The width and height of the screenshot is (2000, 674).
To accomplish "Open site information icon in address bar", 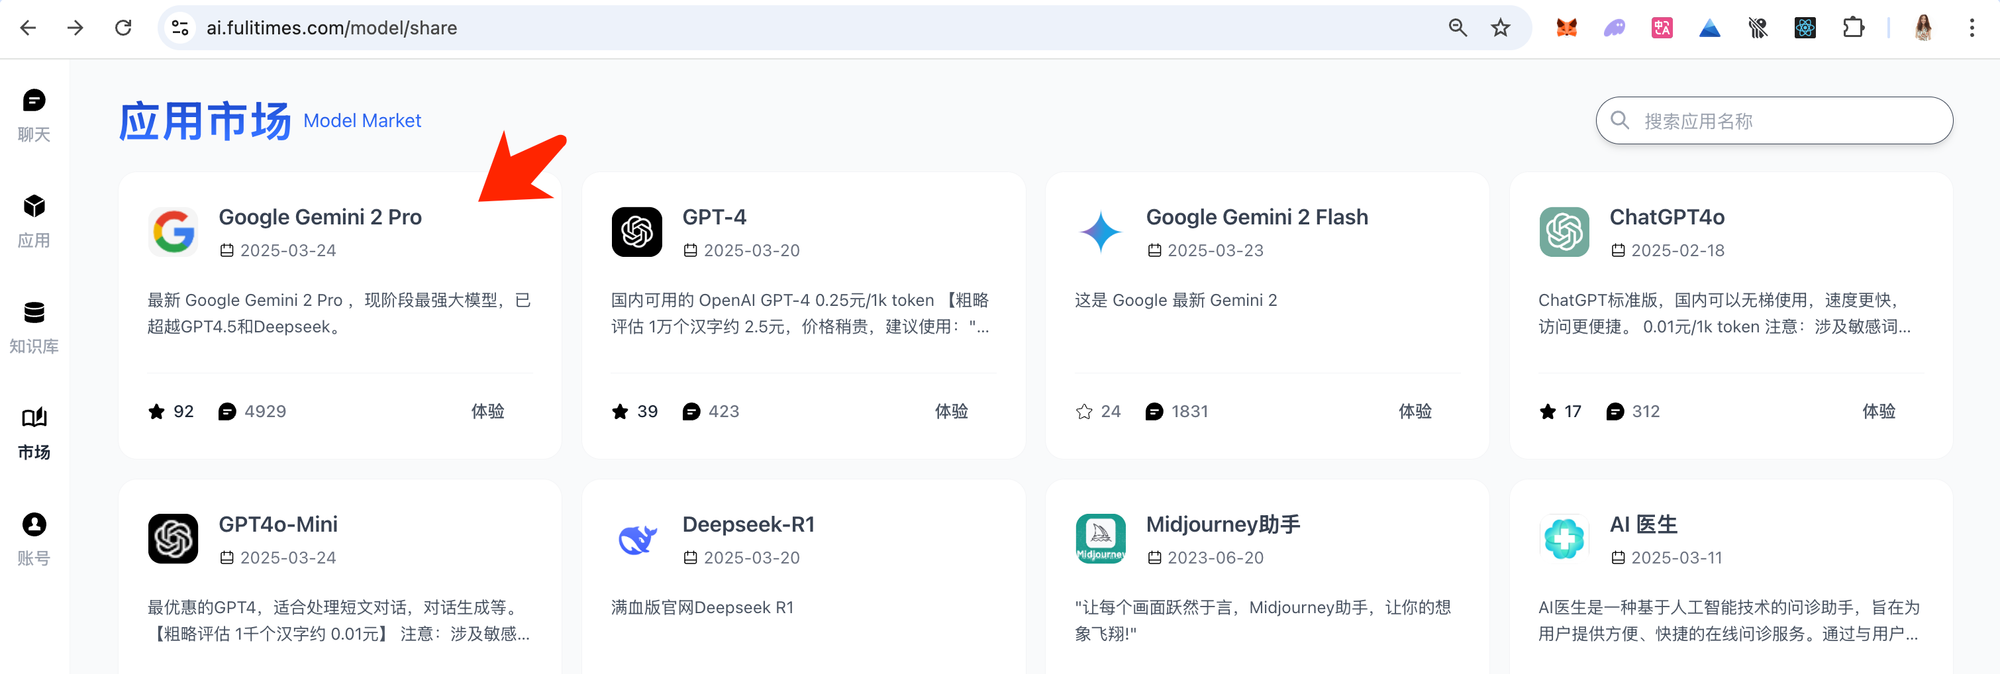I will tap(180, 28).
